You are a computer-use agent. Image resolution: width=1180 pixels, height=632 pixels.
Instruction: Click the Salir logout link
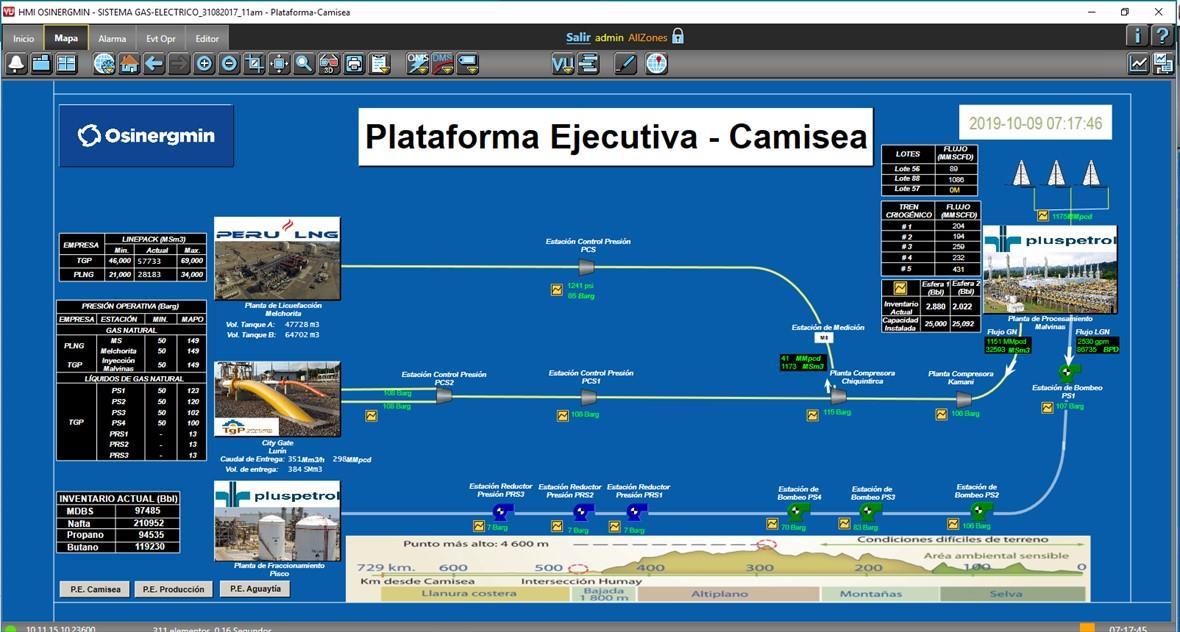pyautogui.click(x=578, y=38)
